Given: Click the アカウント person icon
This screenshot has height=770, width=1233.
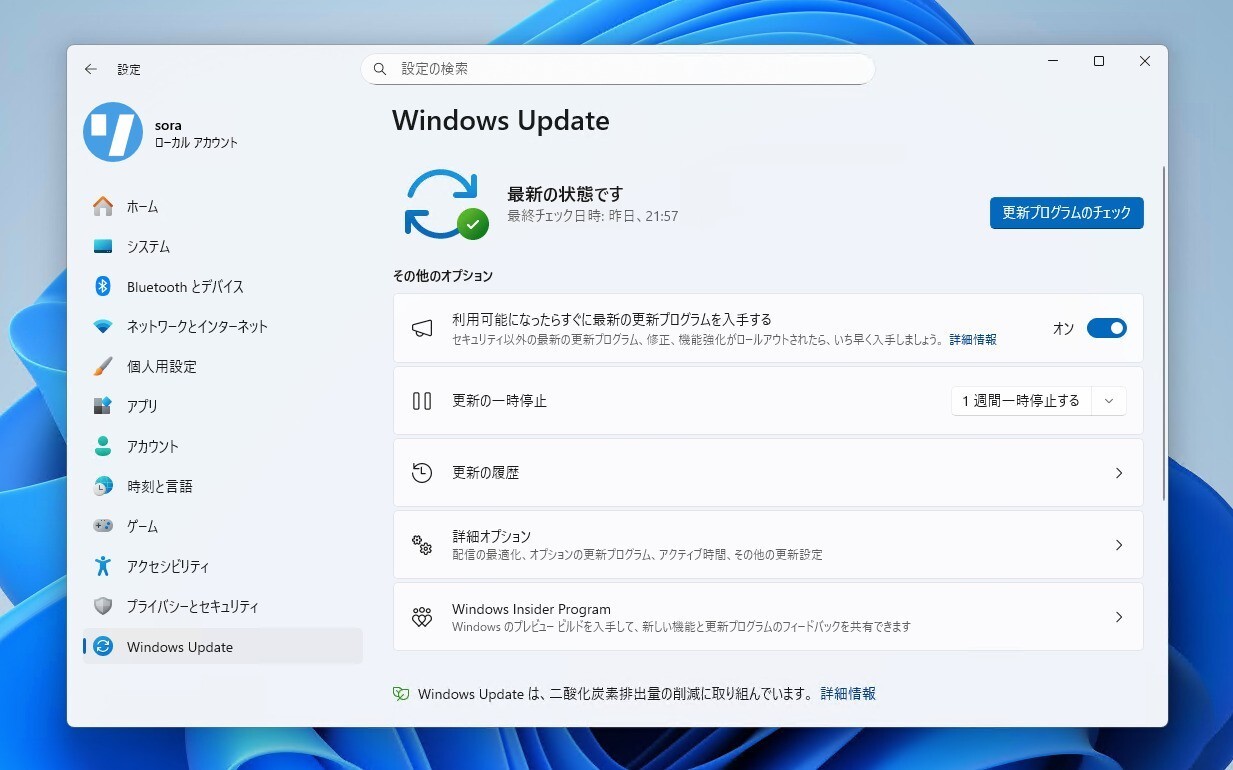Looking at the screenshot, I should coord(103,446).
